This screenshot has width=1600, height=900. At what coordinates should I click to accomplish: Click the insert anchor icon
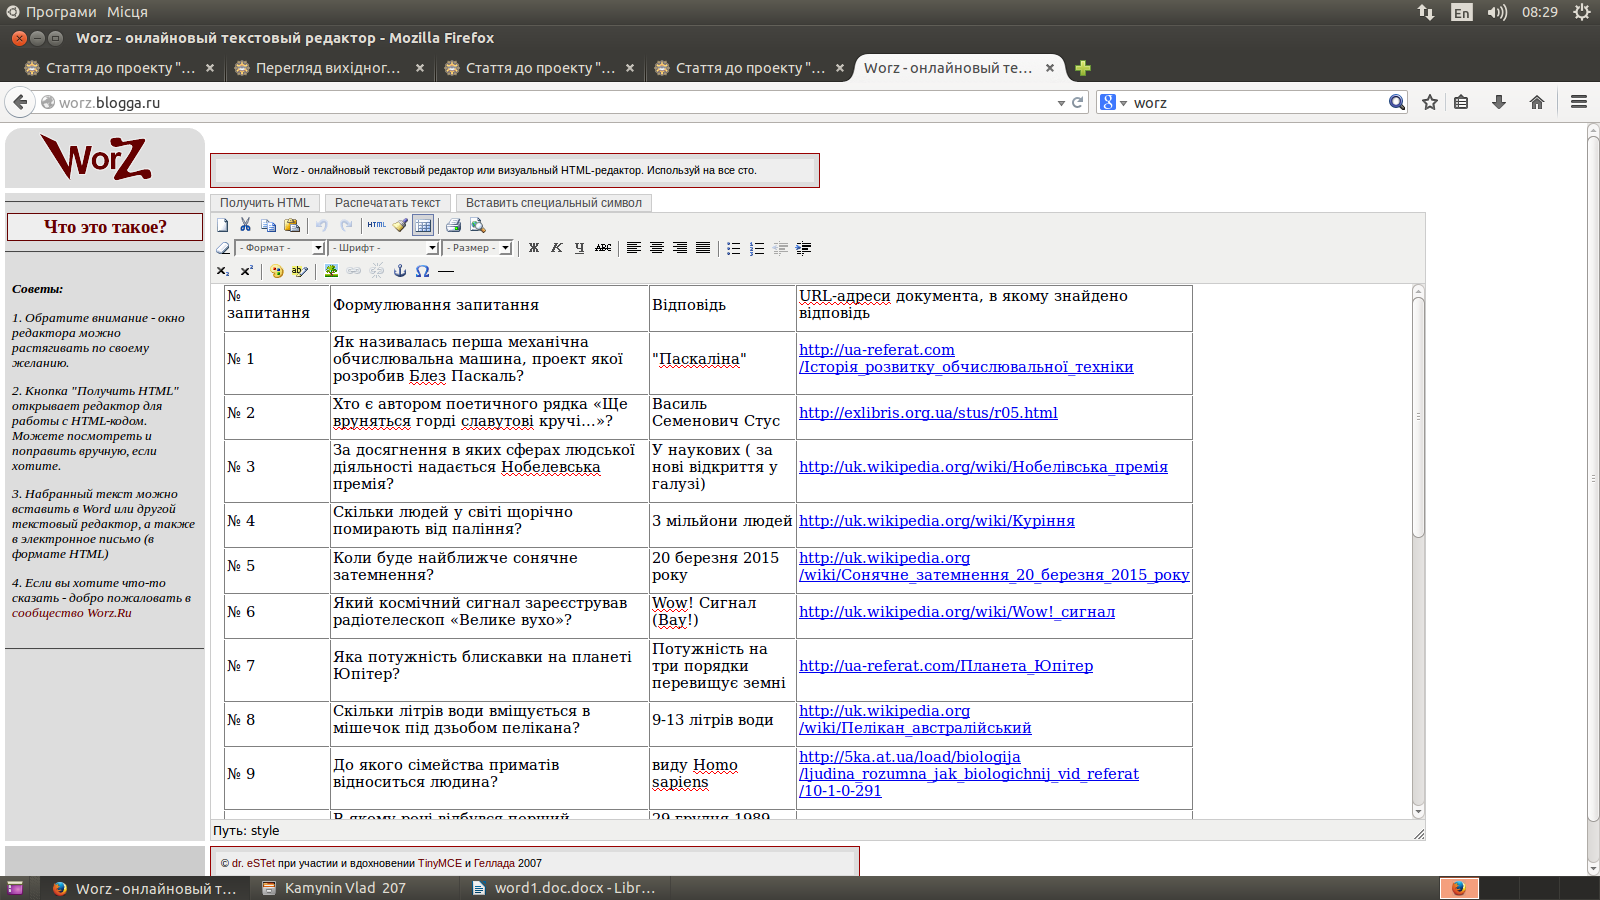click(x=400, y=271)
